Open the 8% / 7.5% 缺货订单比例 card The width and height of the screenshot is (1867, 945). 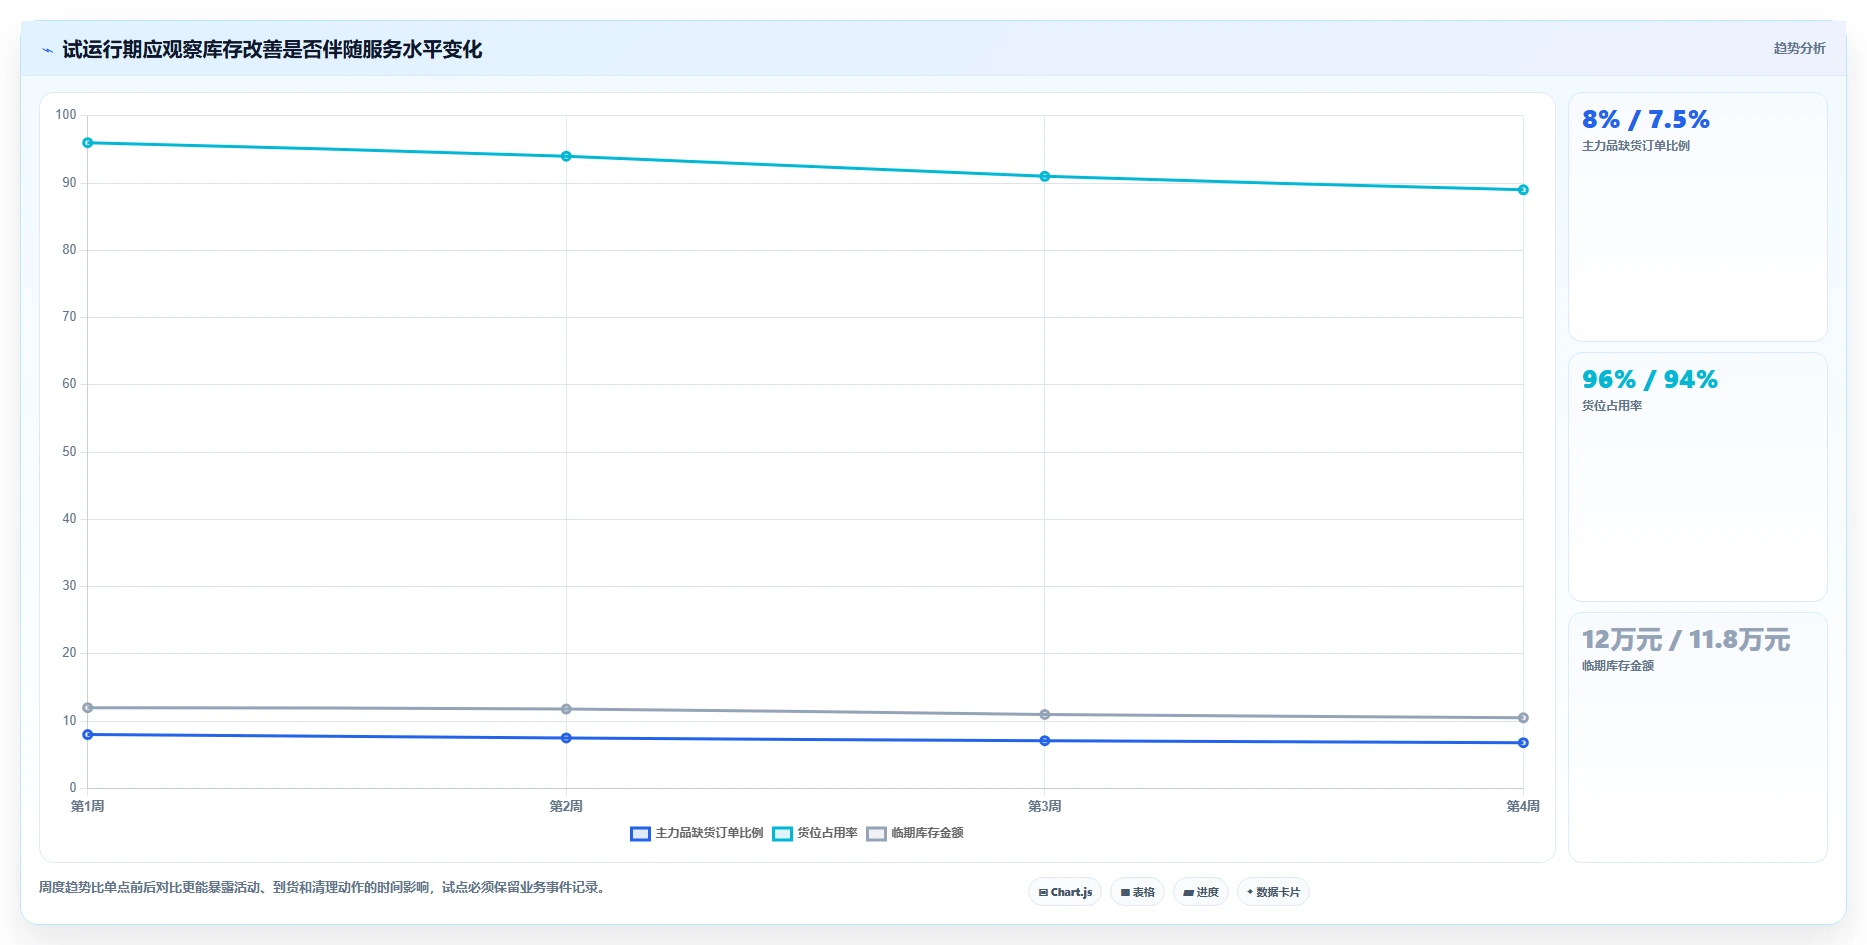click(x=1697, y=217)
